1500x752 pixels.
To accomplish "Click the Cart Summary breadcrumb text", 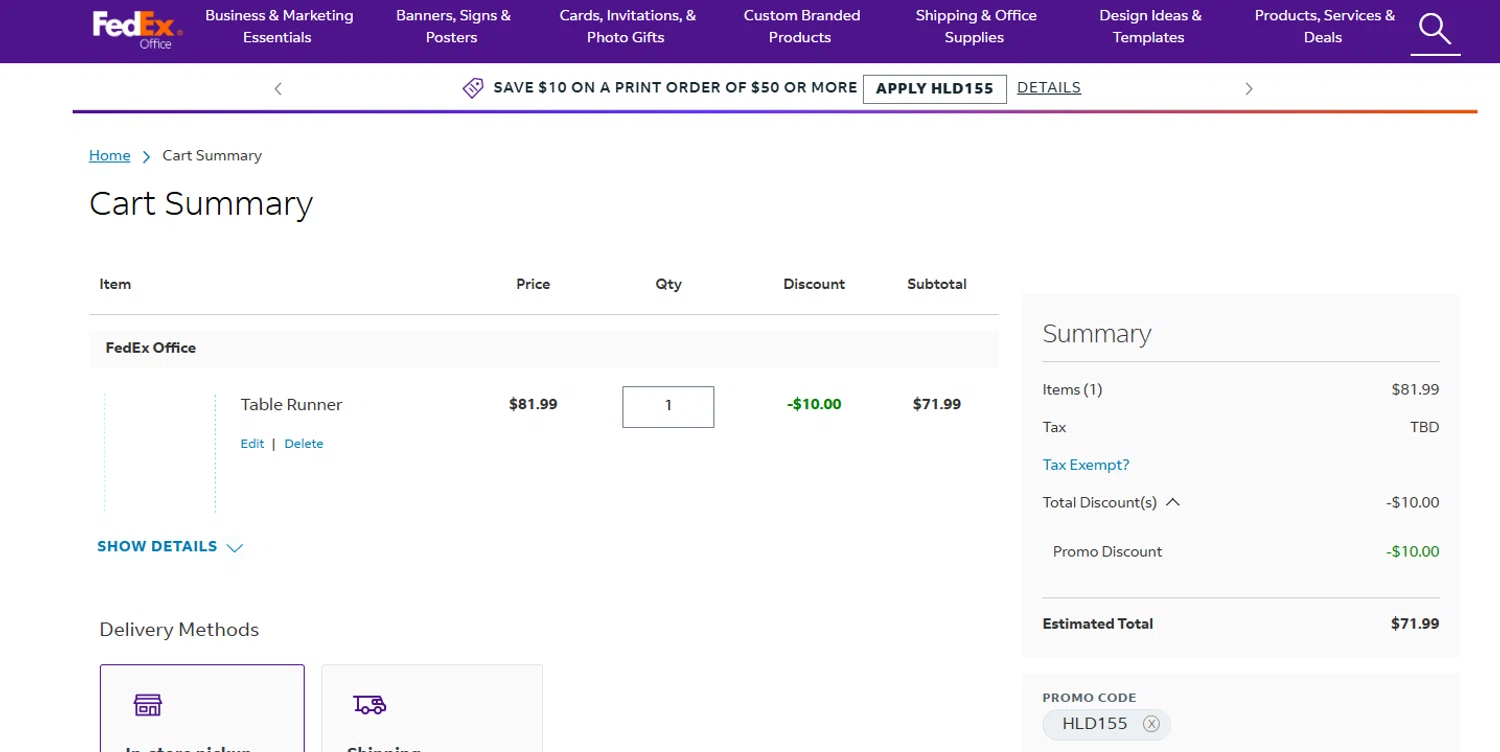I will tap(212, 155).
